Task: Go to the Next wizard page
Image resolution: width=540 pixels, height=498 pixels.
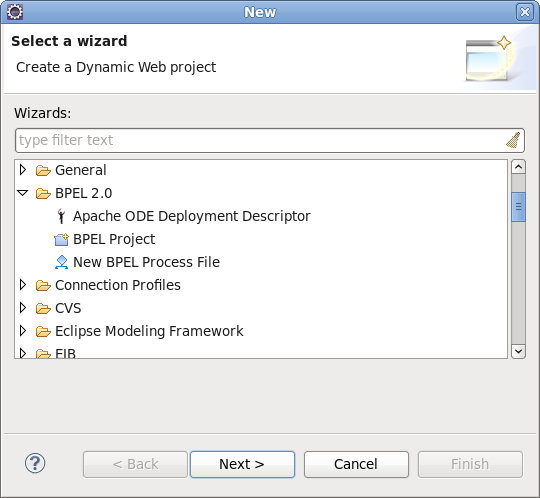Action: pos(242,464)
